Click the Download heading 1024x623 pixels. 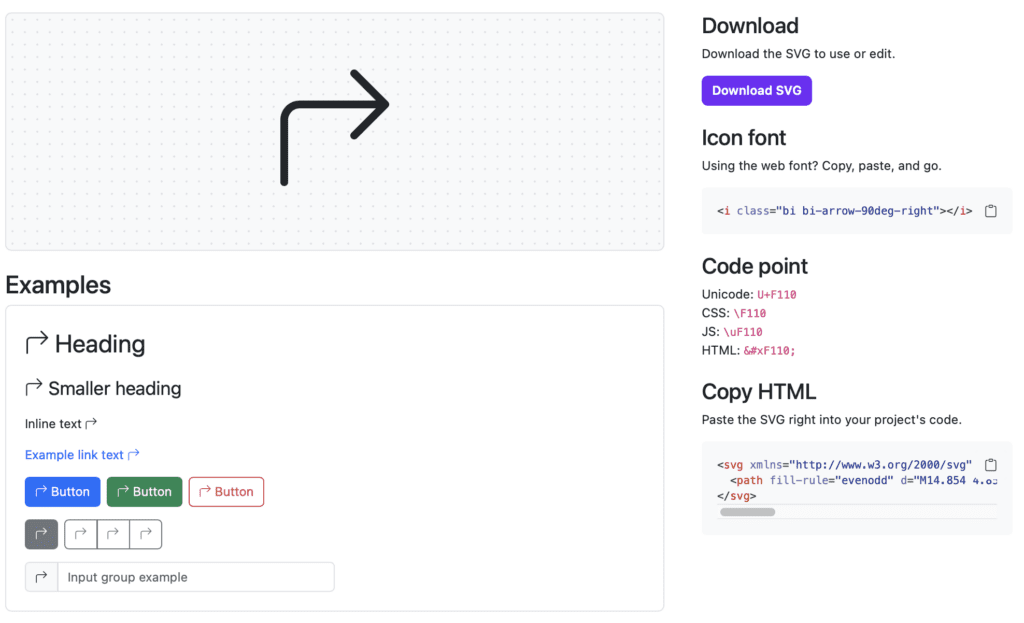[750, 25]
